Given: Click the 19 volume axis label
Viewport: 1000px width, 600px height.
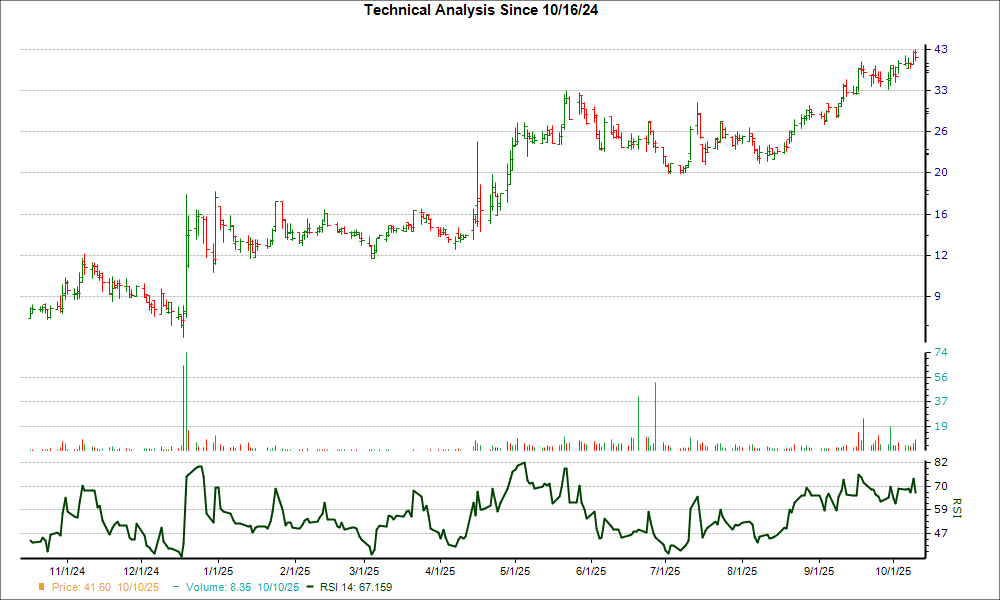Looking at the screenshot, I should tap(941, 426).
